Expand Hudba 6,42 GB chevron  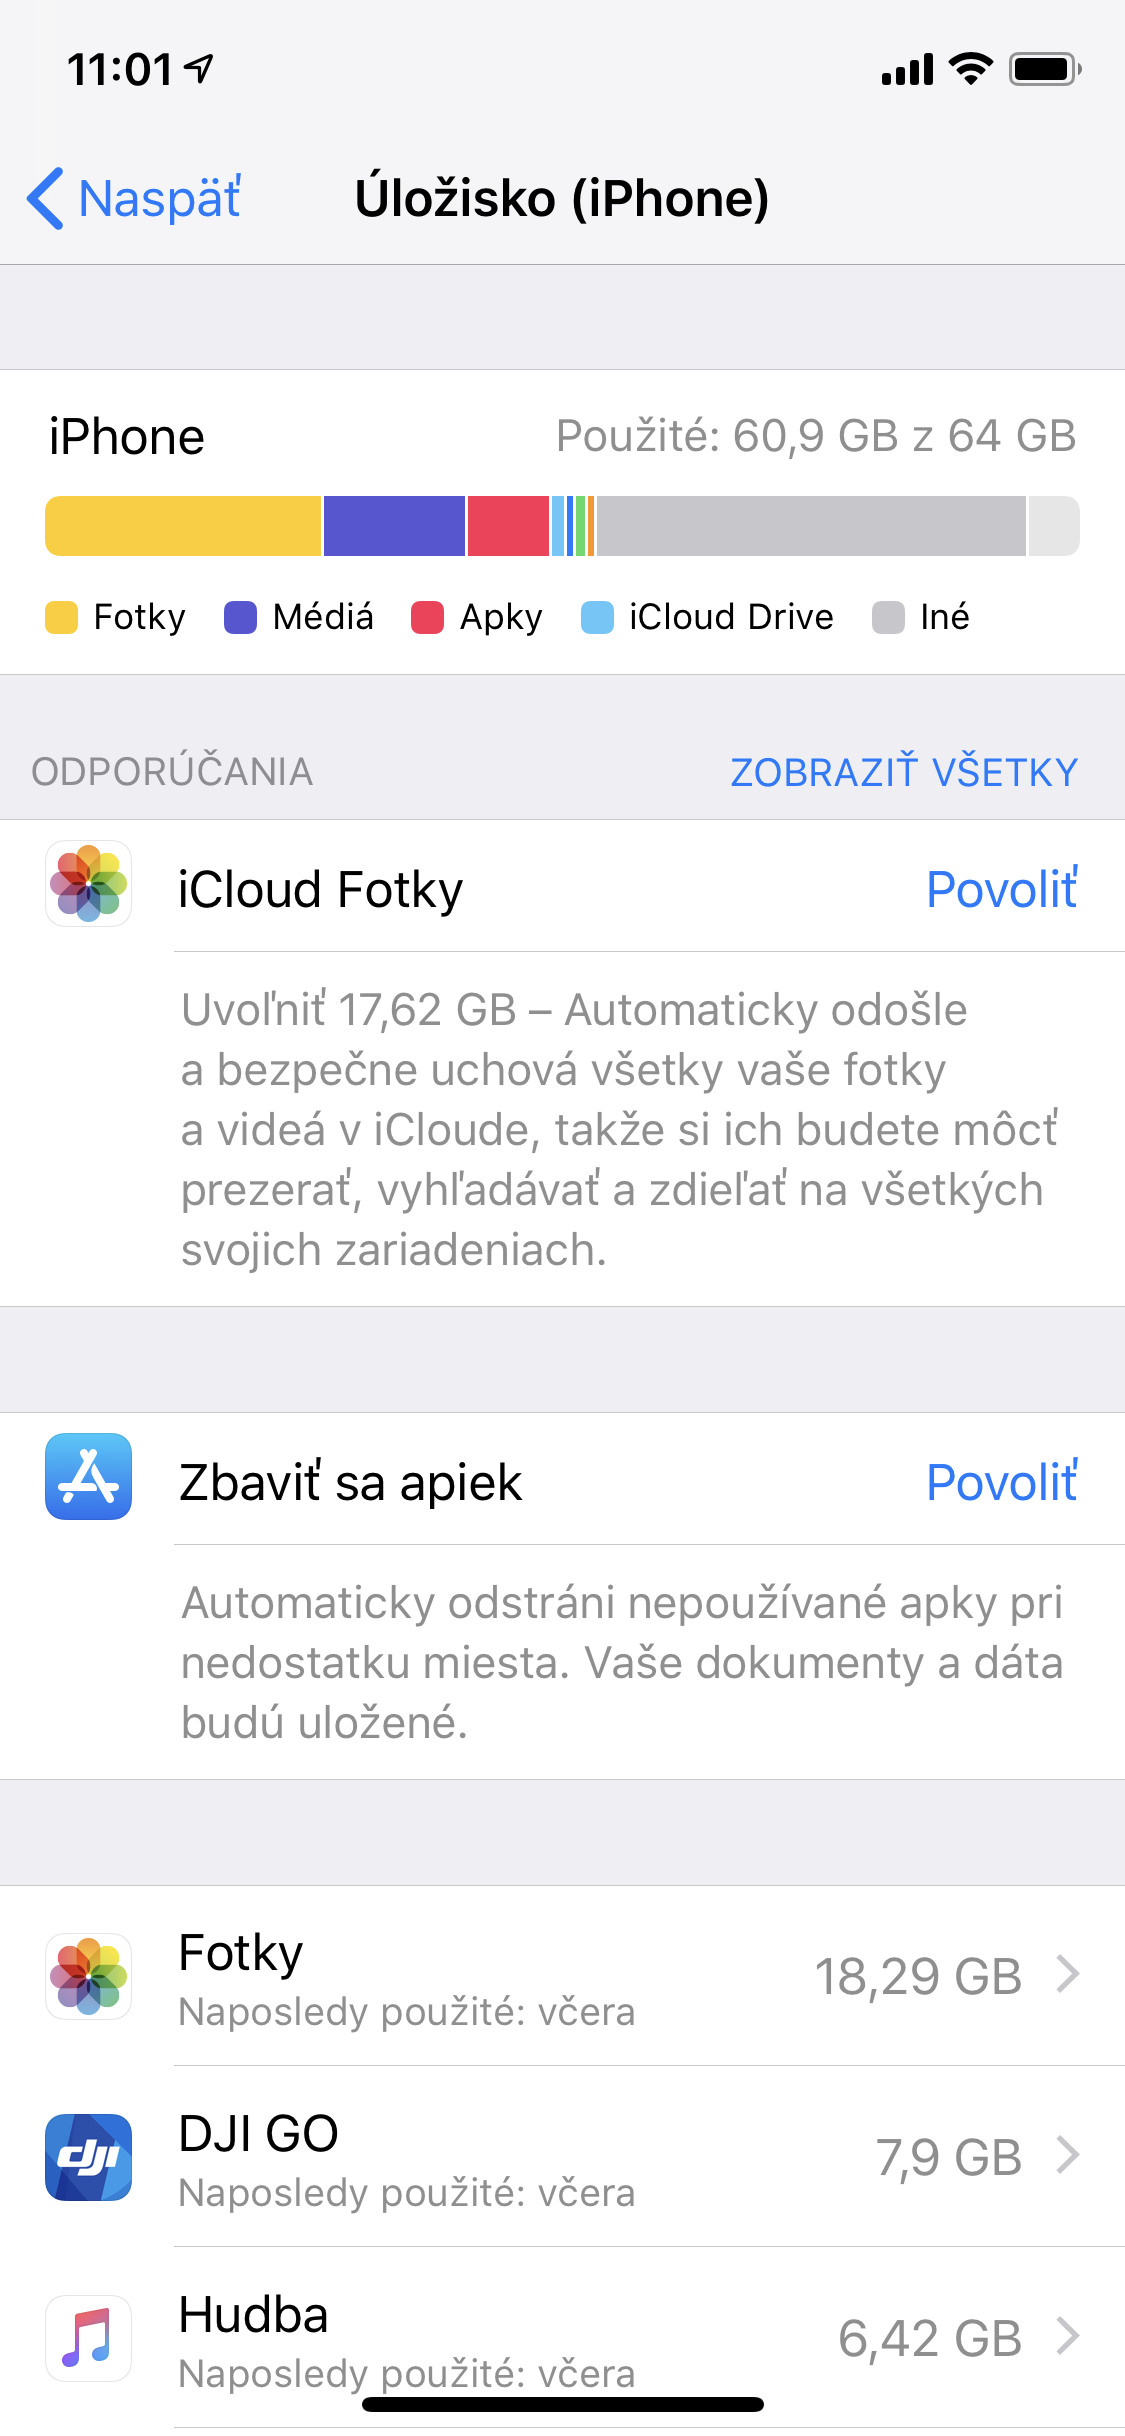coord(1068,2336)
